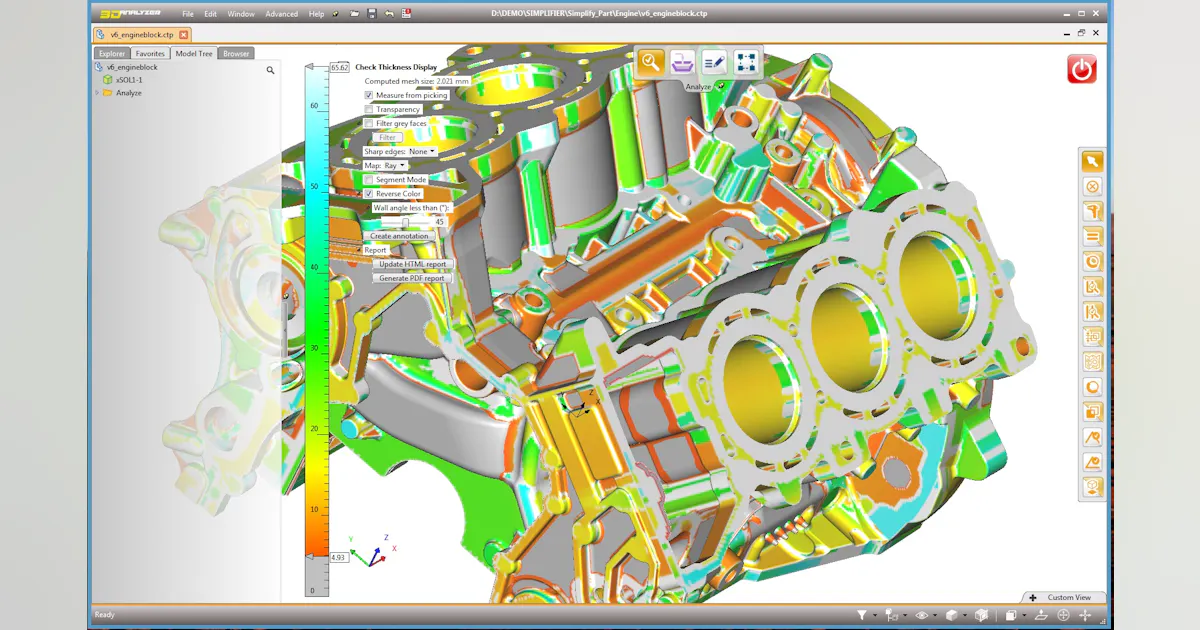The height and width of the screenshot is (630, 1200).
Task: Click the plane icon in bottom bar
Action: [1041, 615]
